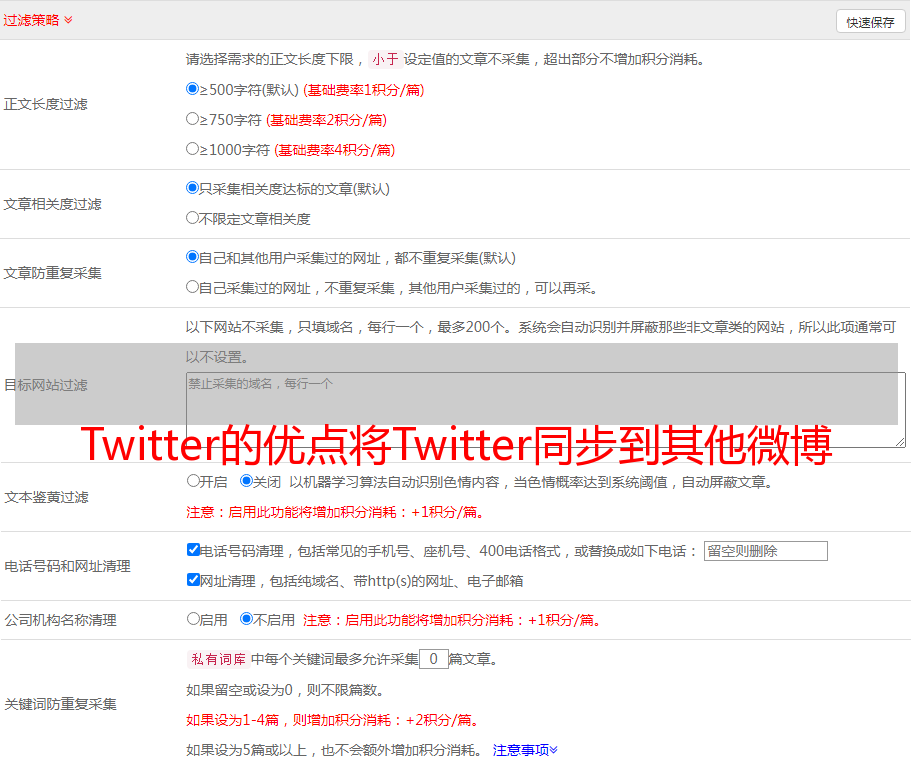Click the 如果留空或设为0,则不限篇数 text

point(285,691)
